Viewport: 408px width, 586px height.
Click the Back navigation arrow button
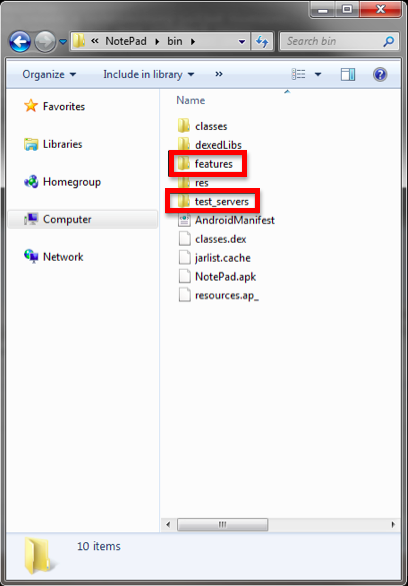20,41
